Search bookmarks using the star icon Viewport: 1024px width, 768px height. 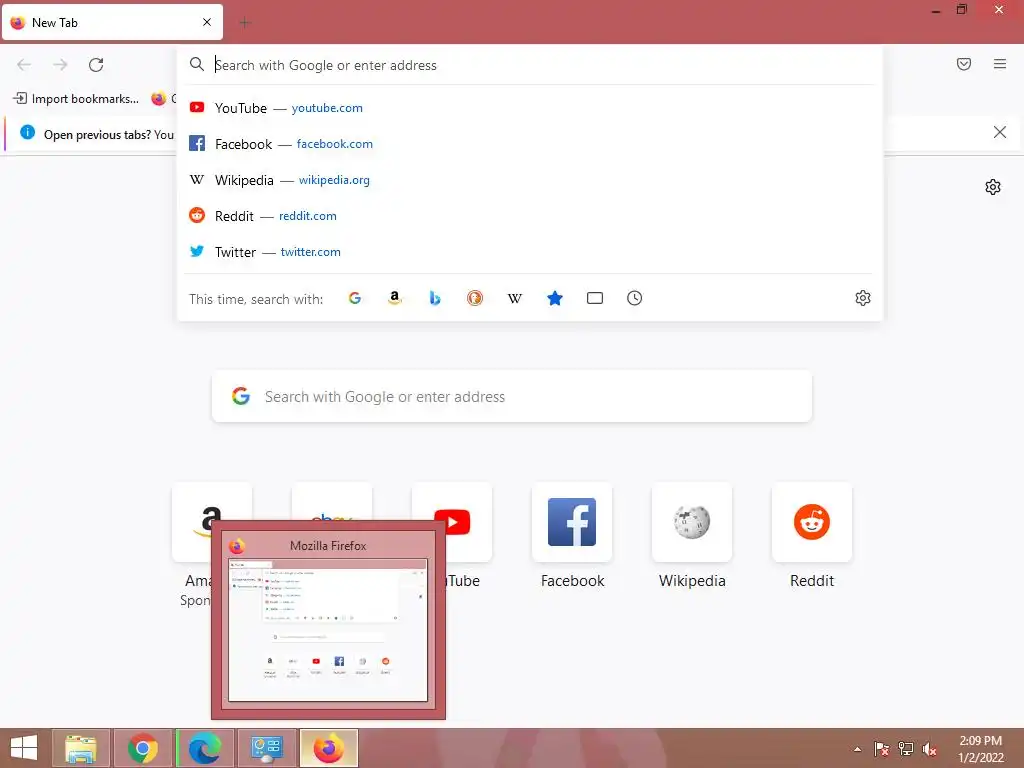[x=554, y=298]
